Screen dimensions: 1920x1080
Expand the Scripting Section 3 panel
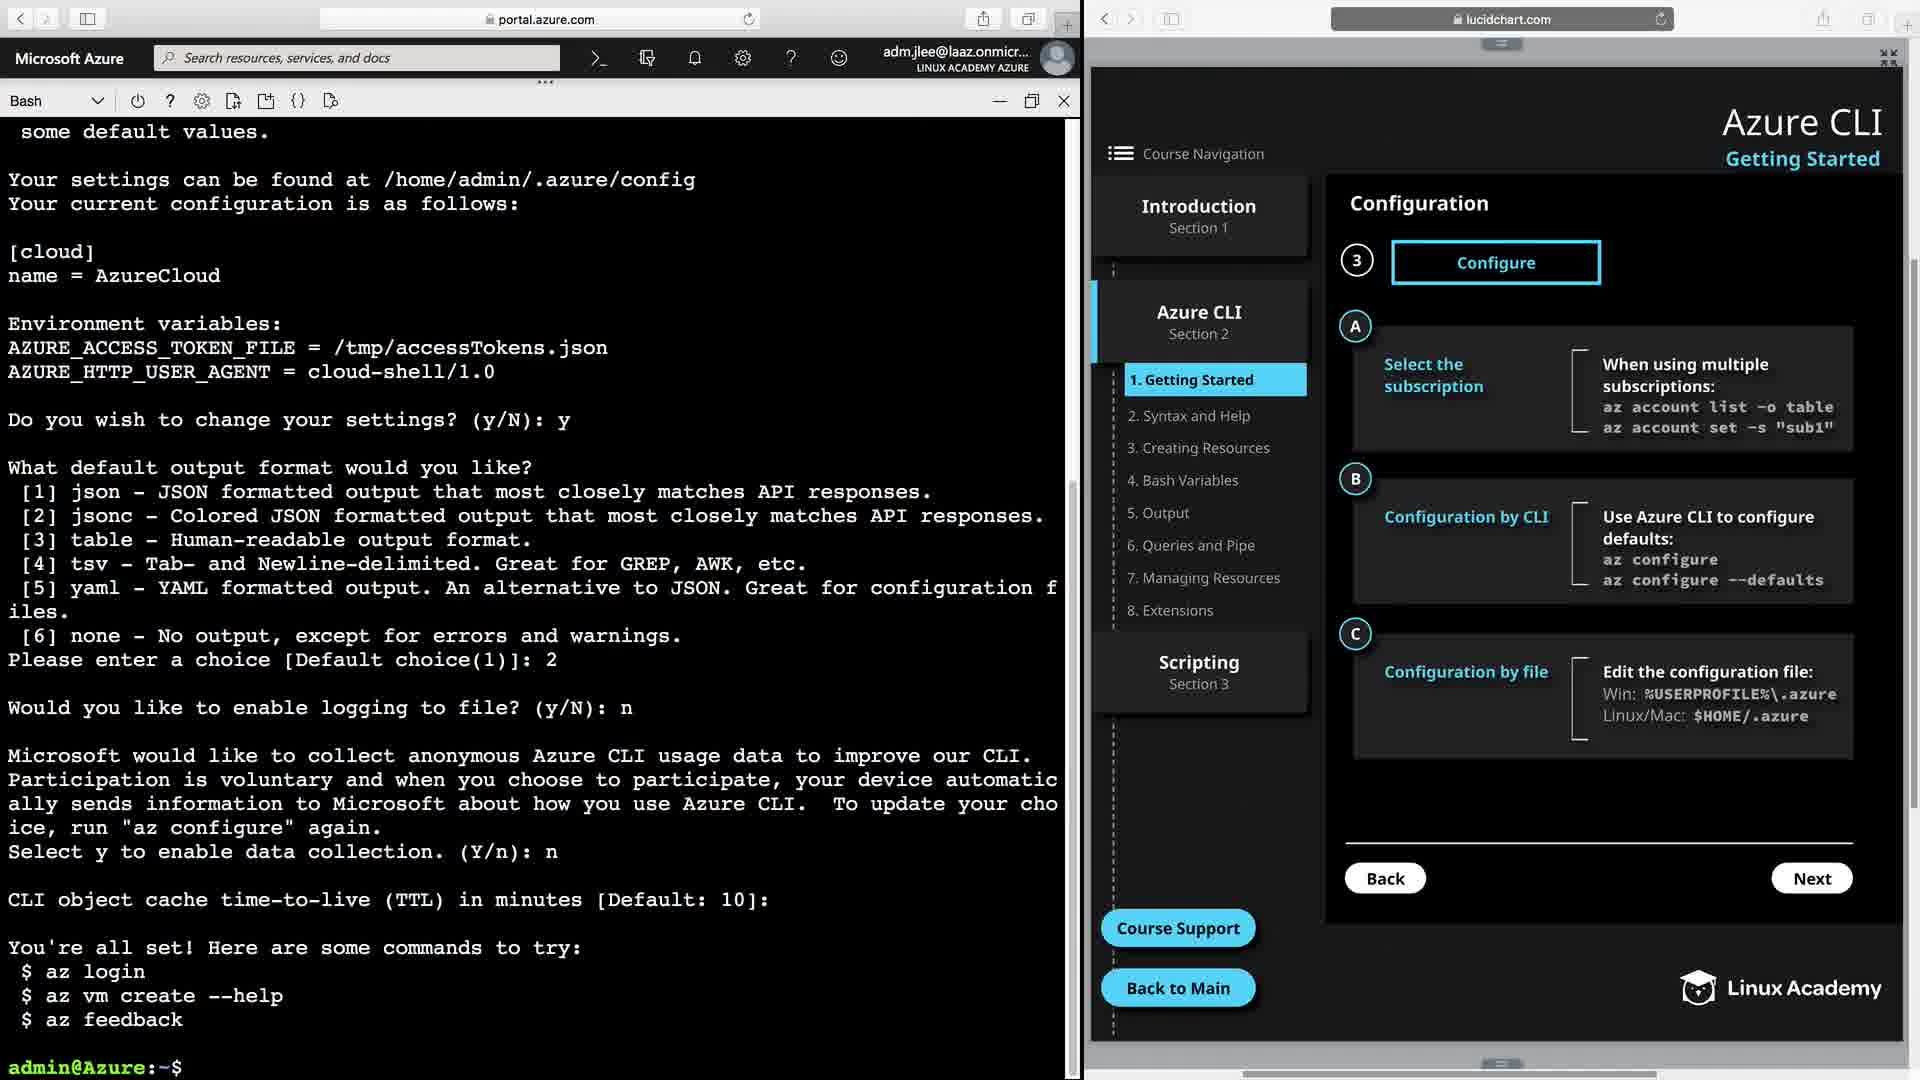click(x=1198, y=672)
